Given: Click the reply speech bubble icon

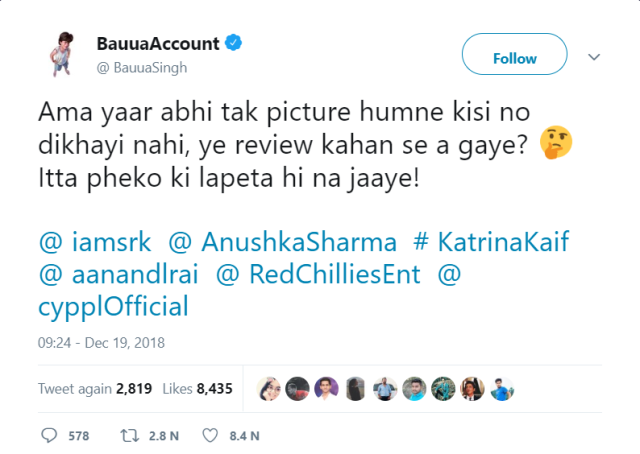Looking at the screenshot, I should [49, 435].
